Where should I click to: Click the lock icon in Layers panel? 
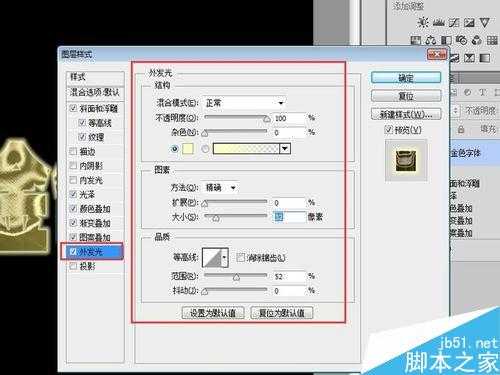[x=461, y=129]
